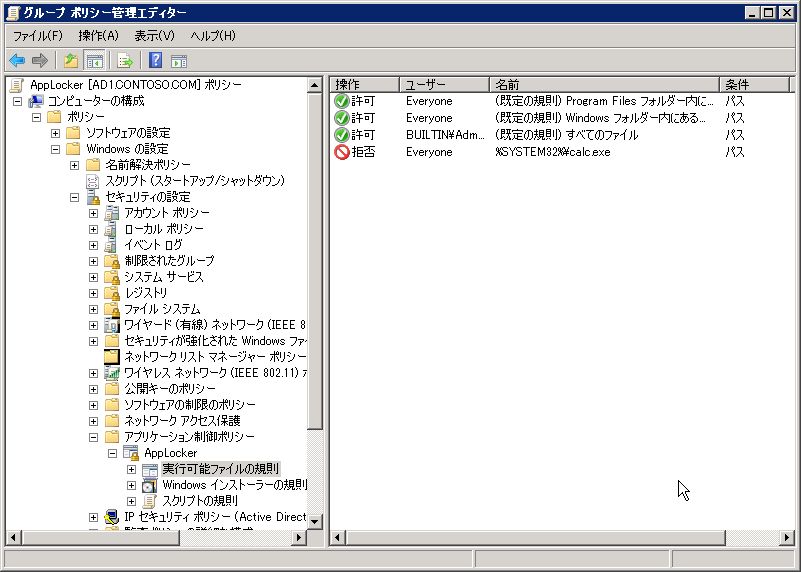Click the Back arrow toolbar icon
This screenshot has width=801, height=572.
pos(17,61)
